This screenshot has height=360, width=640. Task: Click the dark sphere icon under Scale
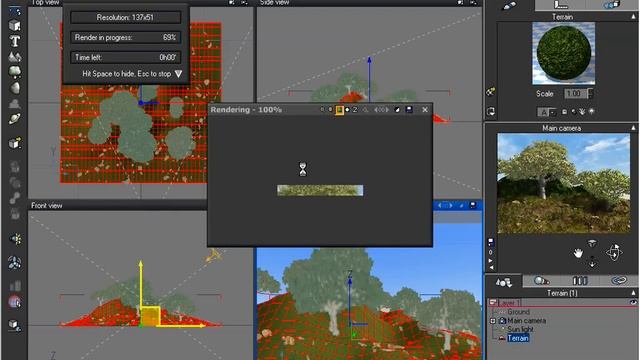(x=573, y=111)
